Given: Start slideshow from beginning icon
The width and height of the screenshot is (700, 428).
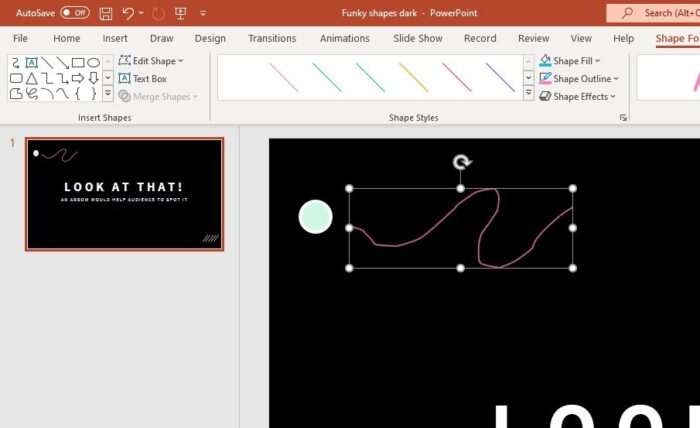Looking at the screenshot, I should (181, 13).
